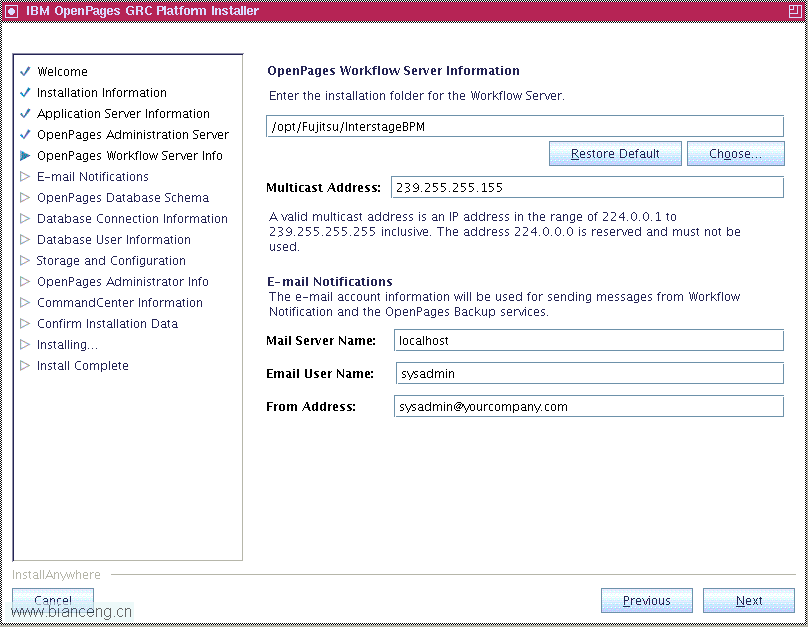This screenshot has width=808, height=627.
Task: Click arrow icon beside Database Connection Information
Action: pos(25,218)
